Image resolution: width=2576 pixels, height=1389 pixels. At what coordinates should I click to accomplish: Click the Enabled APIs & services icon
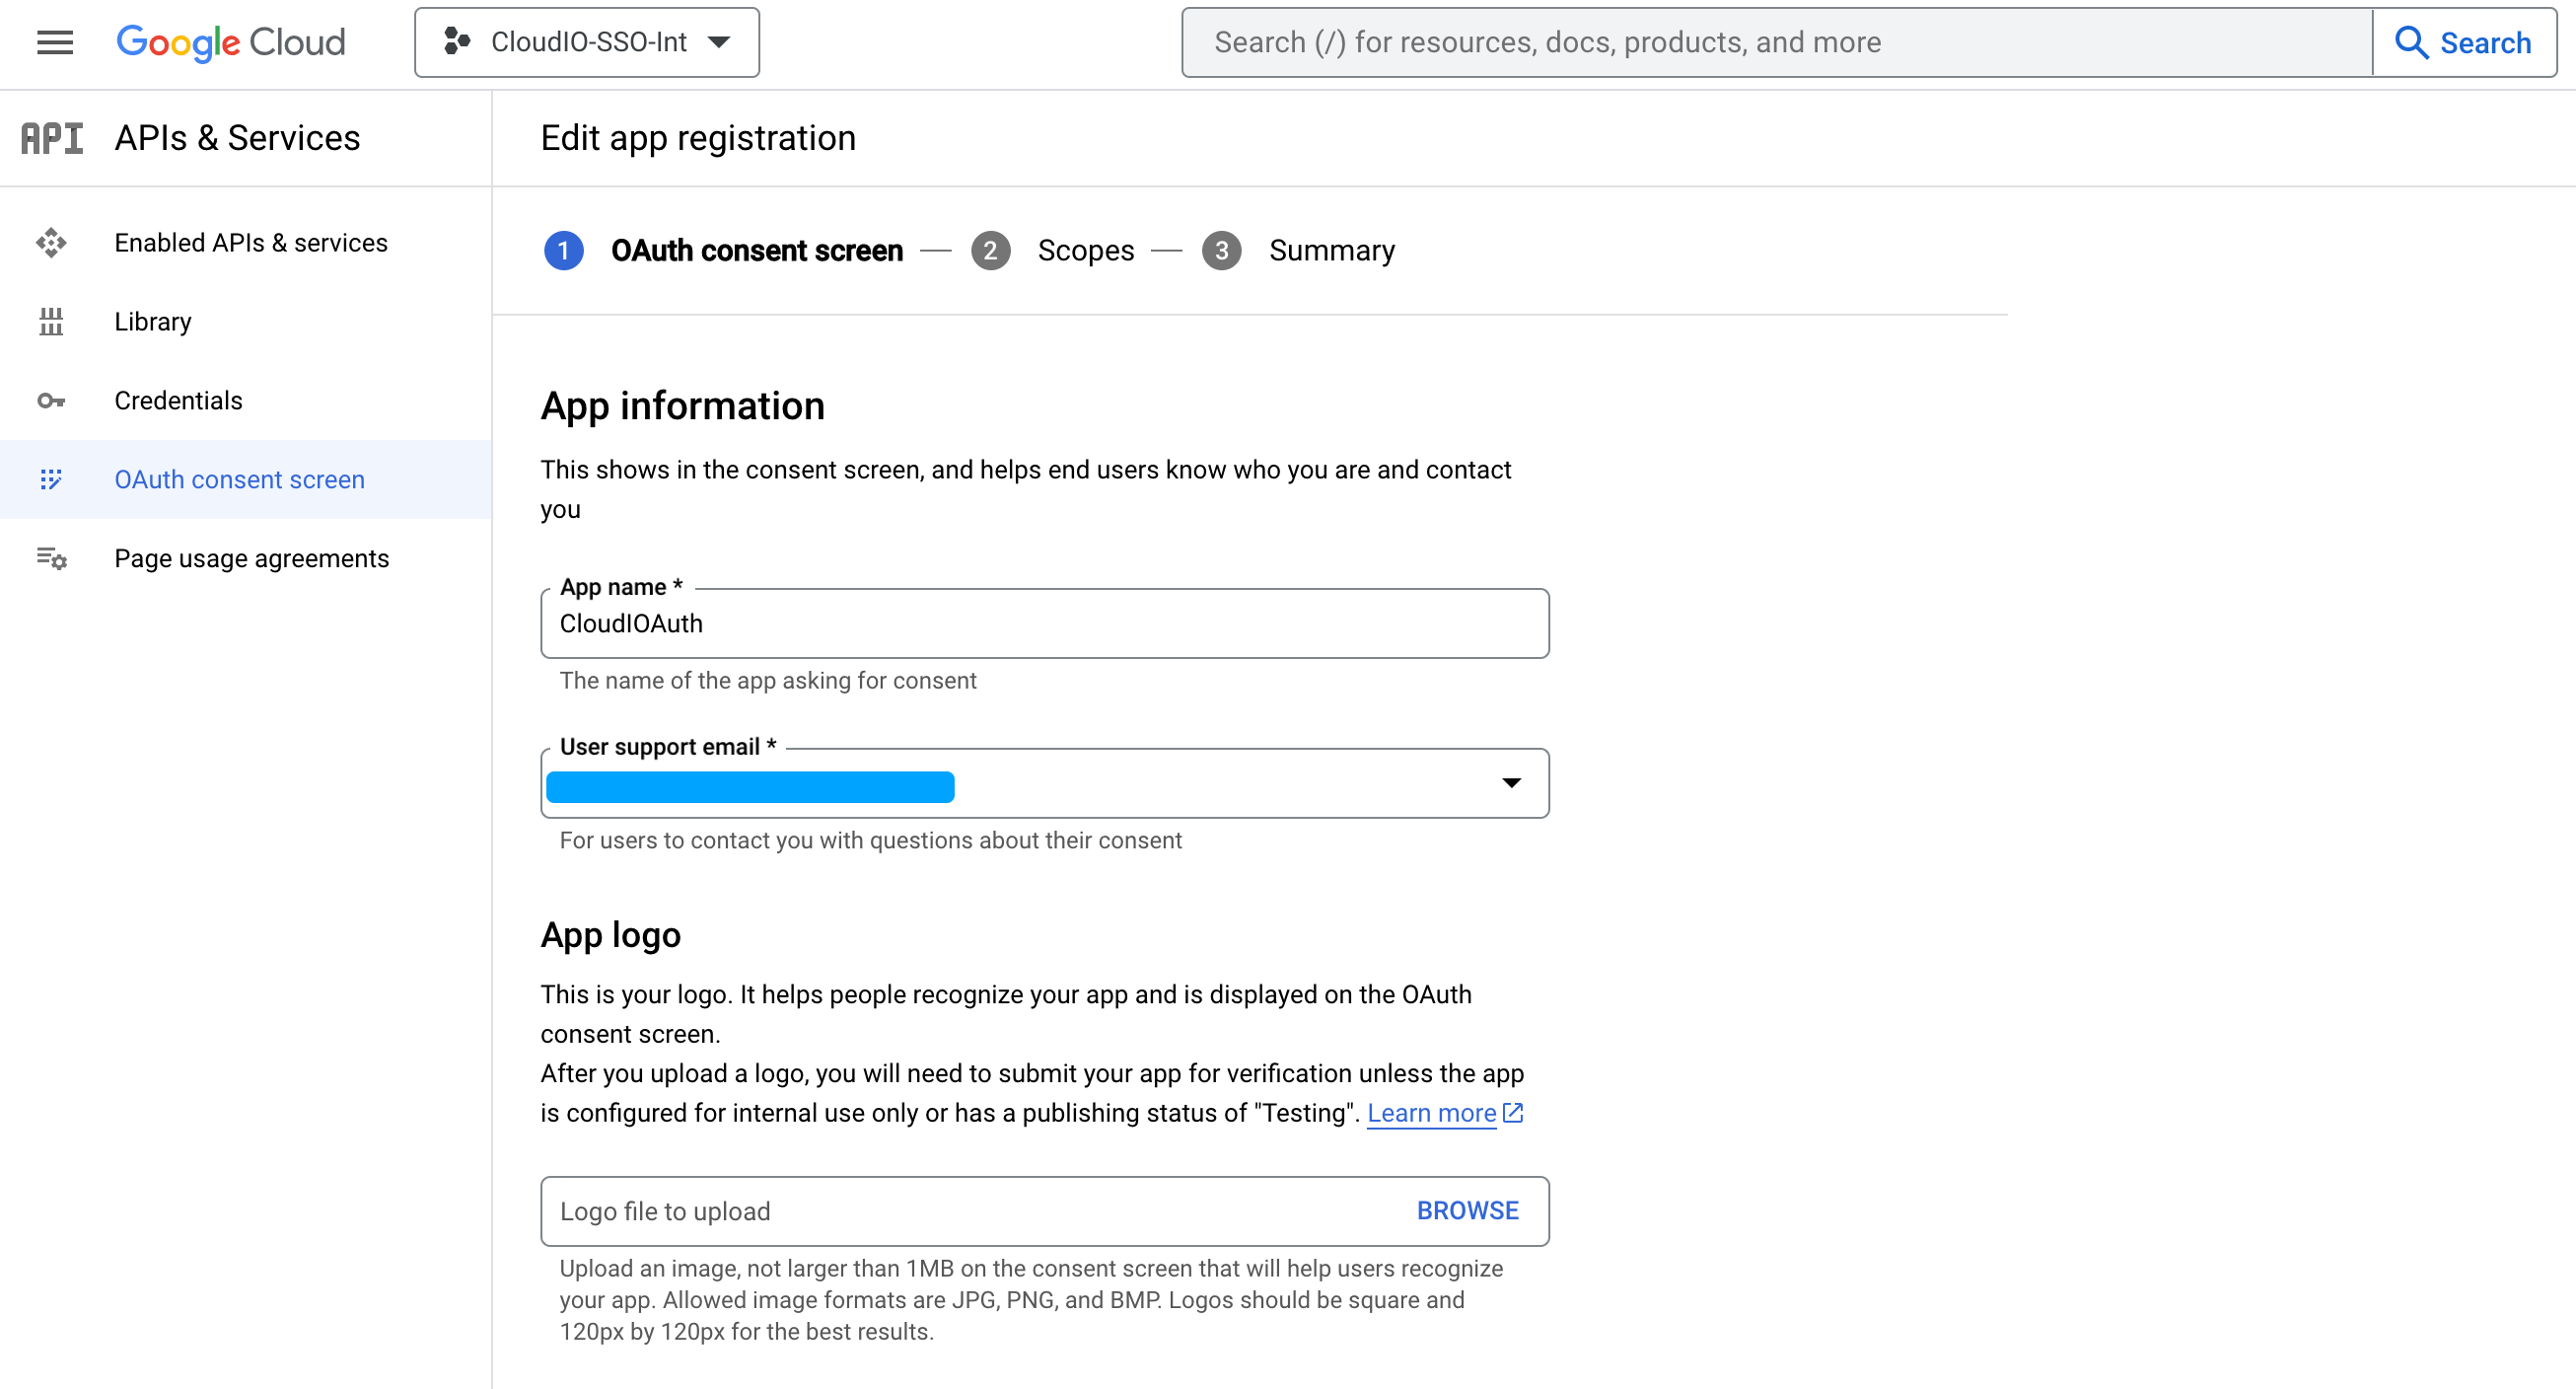[x=51, y=243]
